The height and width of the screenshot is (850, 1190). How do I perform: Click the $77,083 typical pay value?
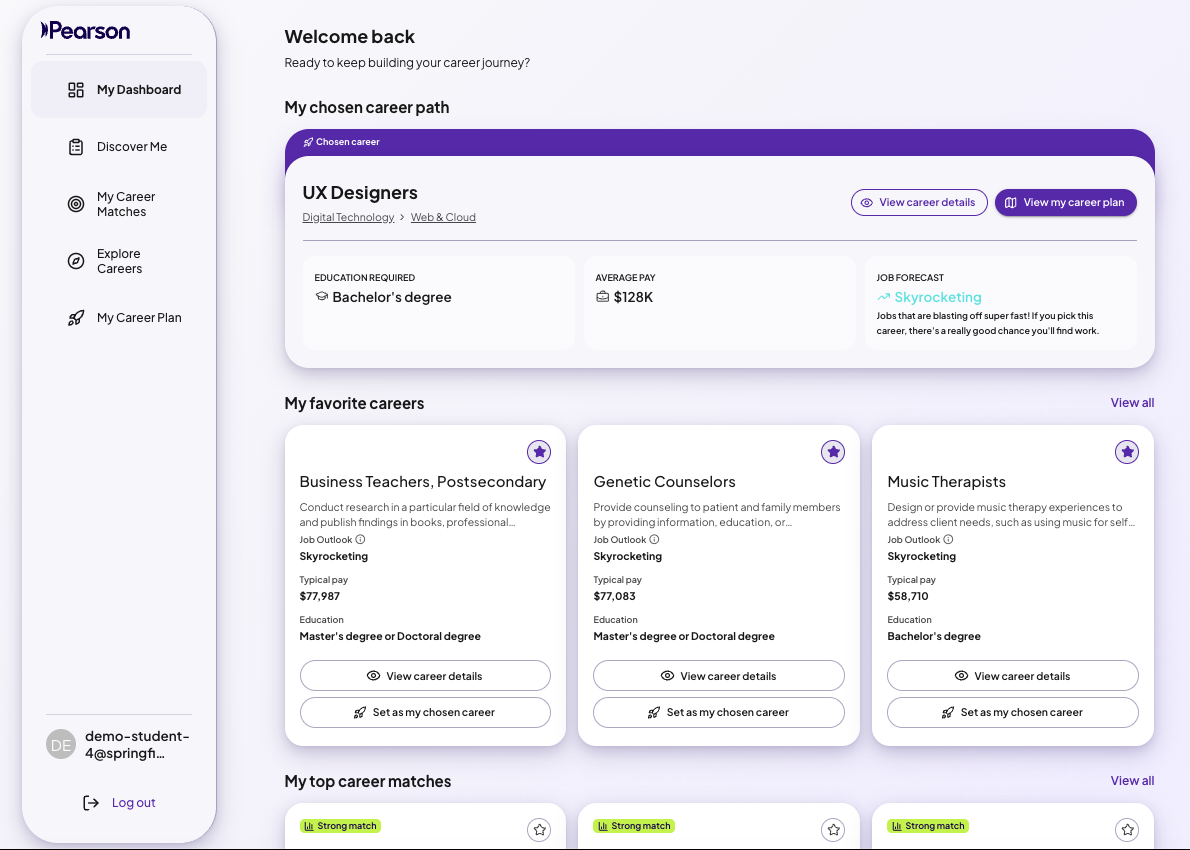(615, 597)
